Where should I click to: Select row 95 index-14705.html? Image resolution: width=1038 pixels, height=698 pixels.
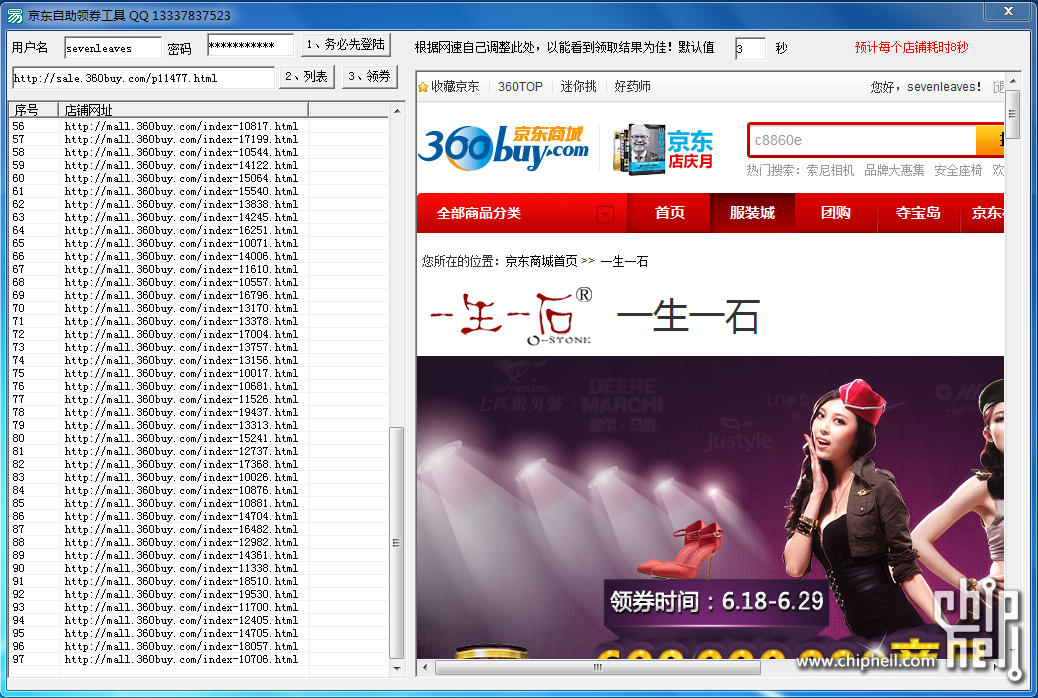[199, 633]
